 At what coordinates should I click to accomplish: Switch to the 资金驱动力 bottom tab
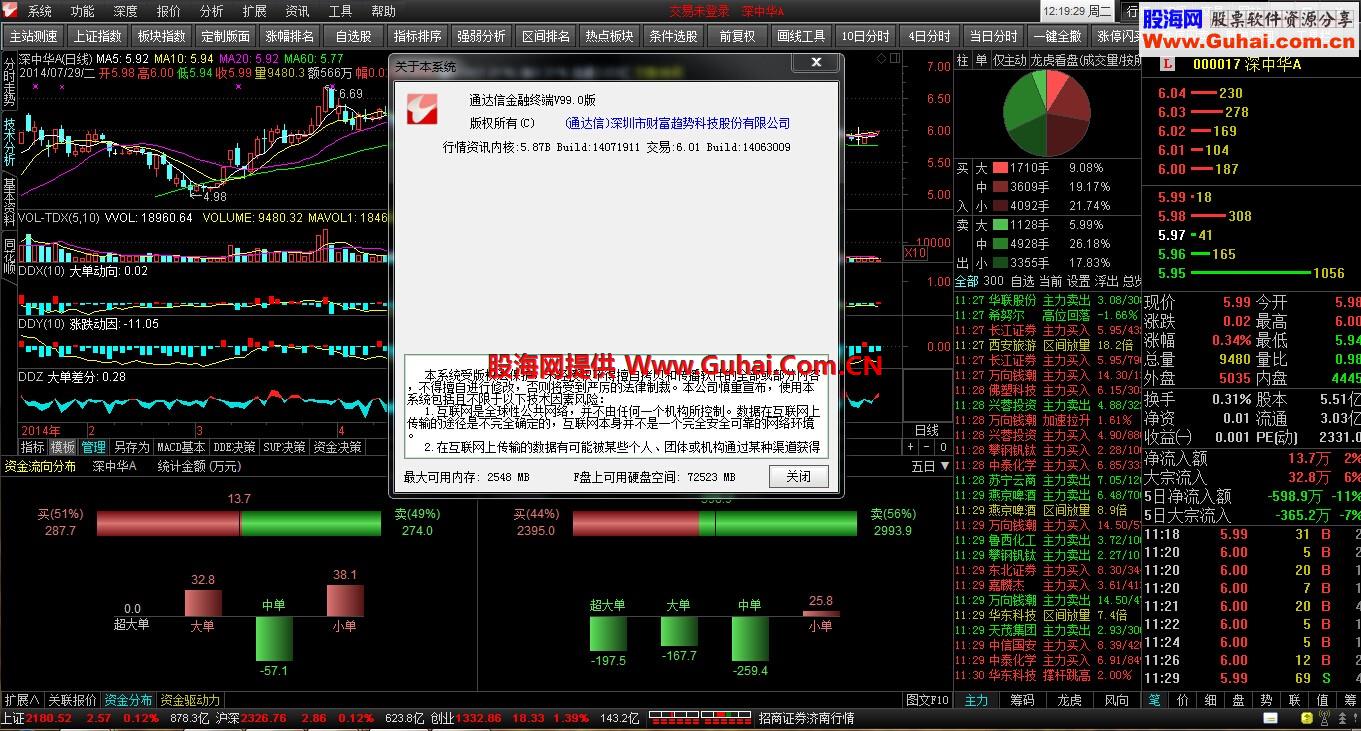pos(190,700)
